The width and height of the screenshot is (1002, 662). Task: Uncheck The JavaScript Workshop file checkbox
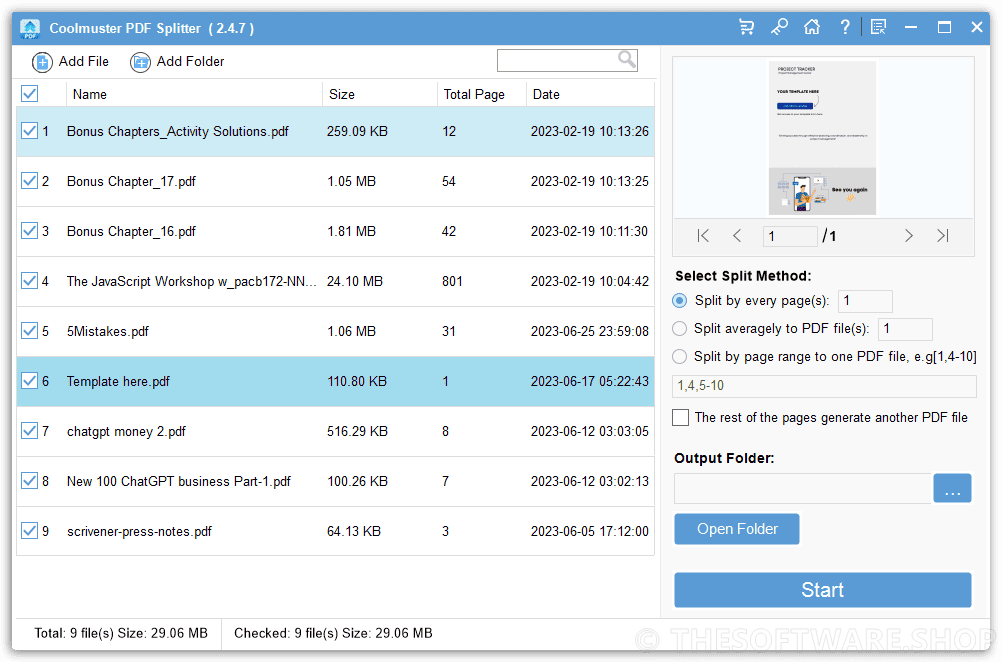point(29,281)
